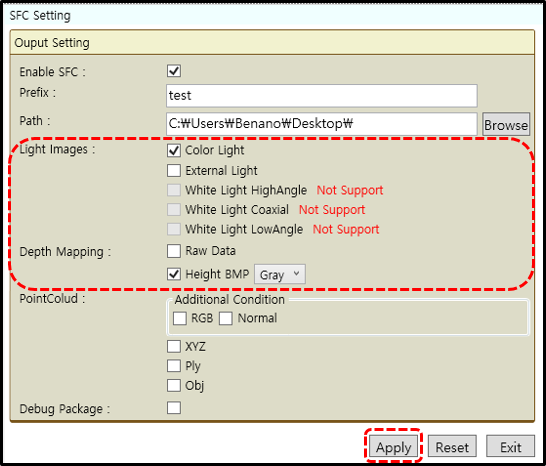Enable Obj point cloud output
Viewport: 546px width, 466px height.
[x=174, y=386]
